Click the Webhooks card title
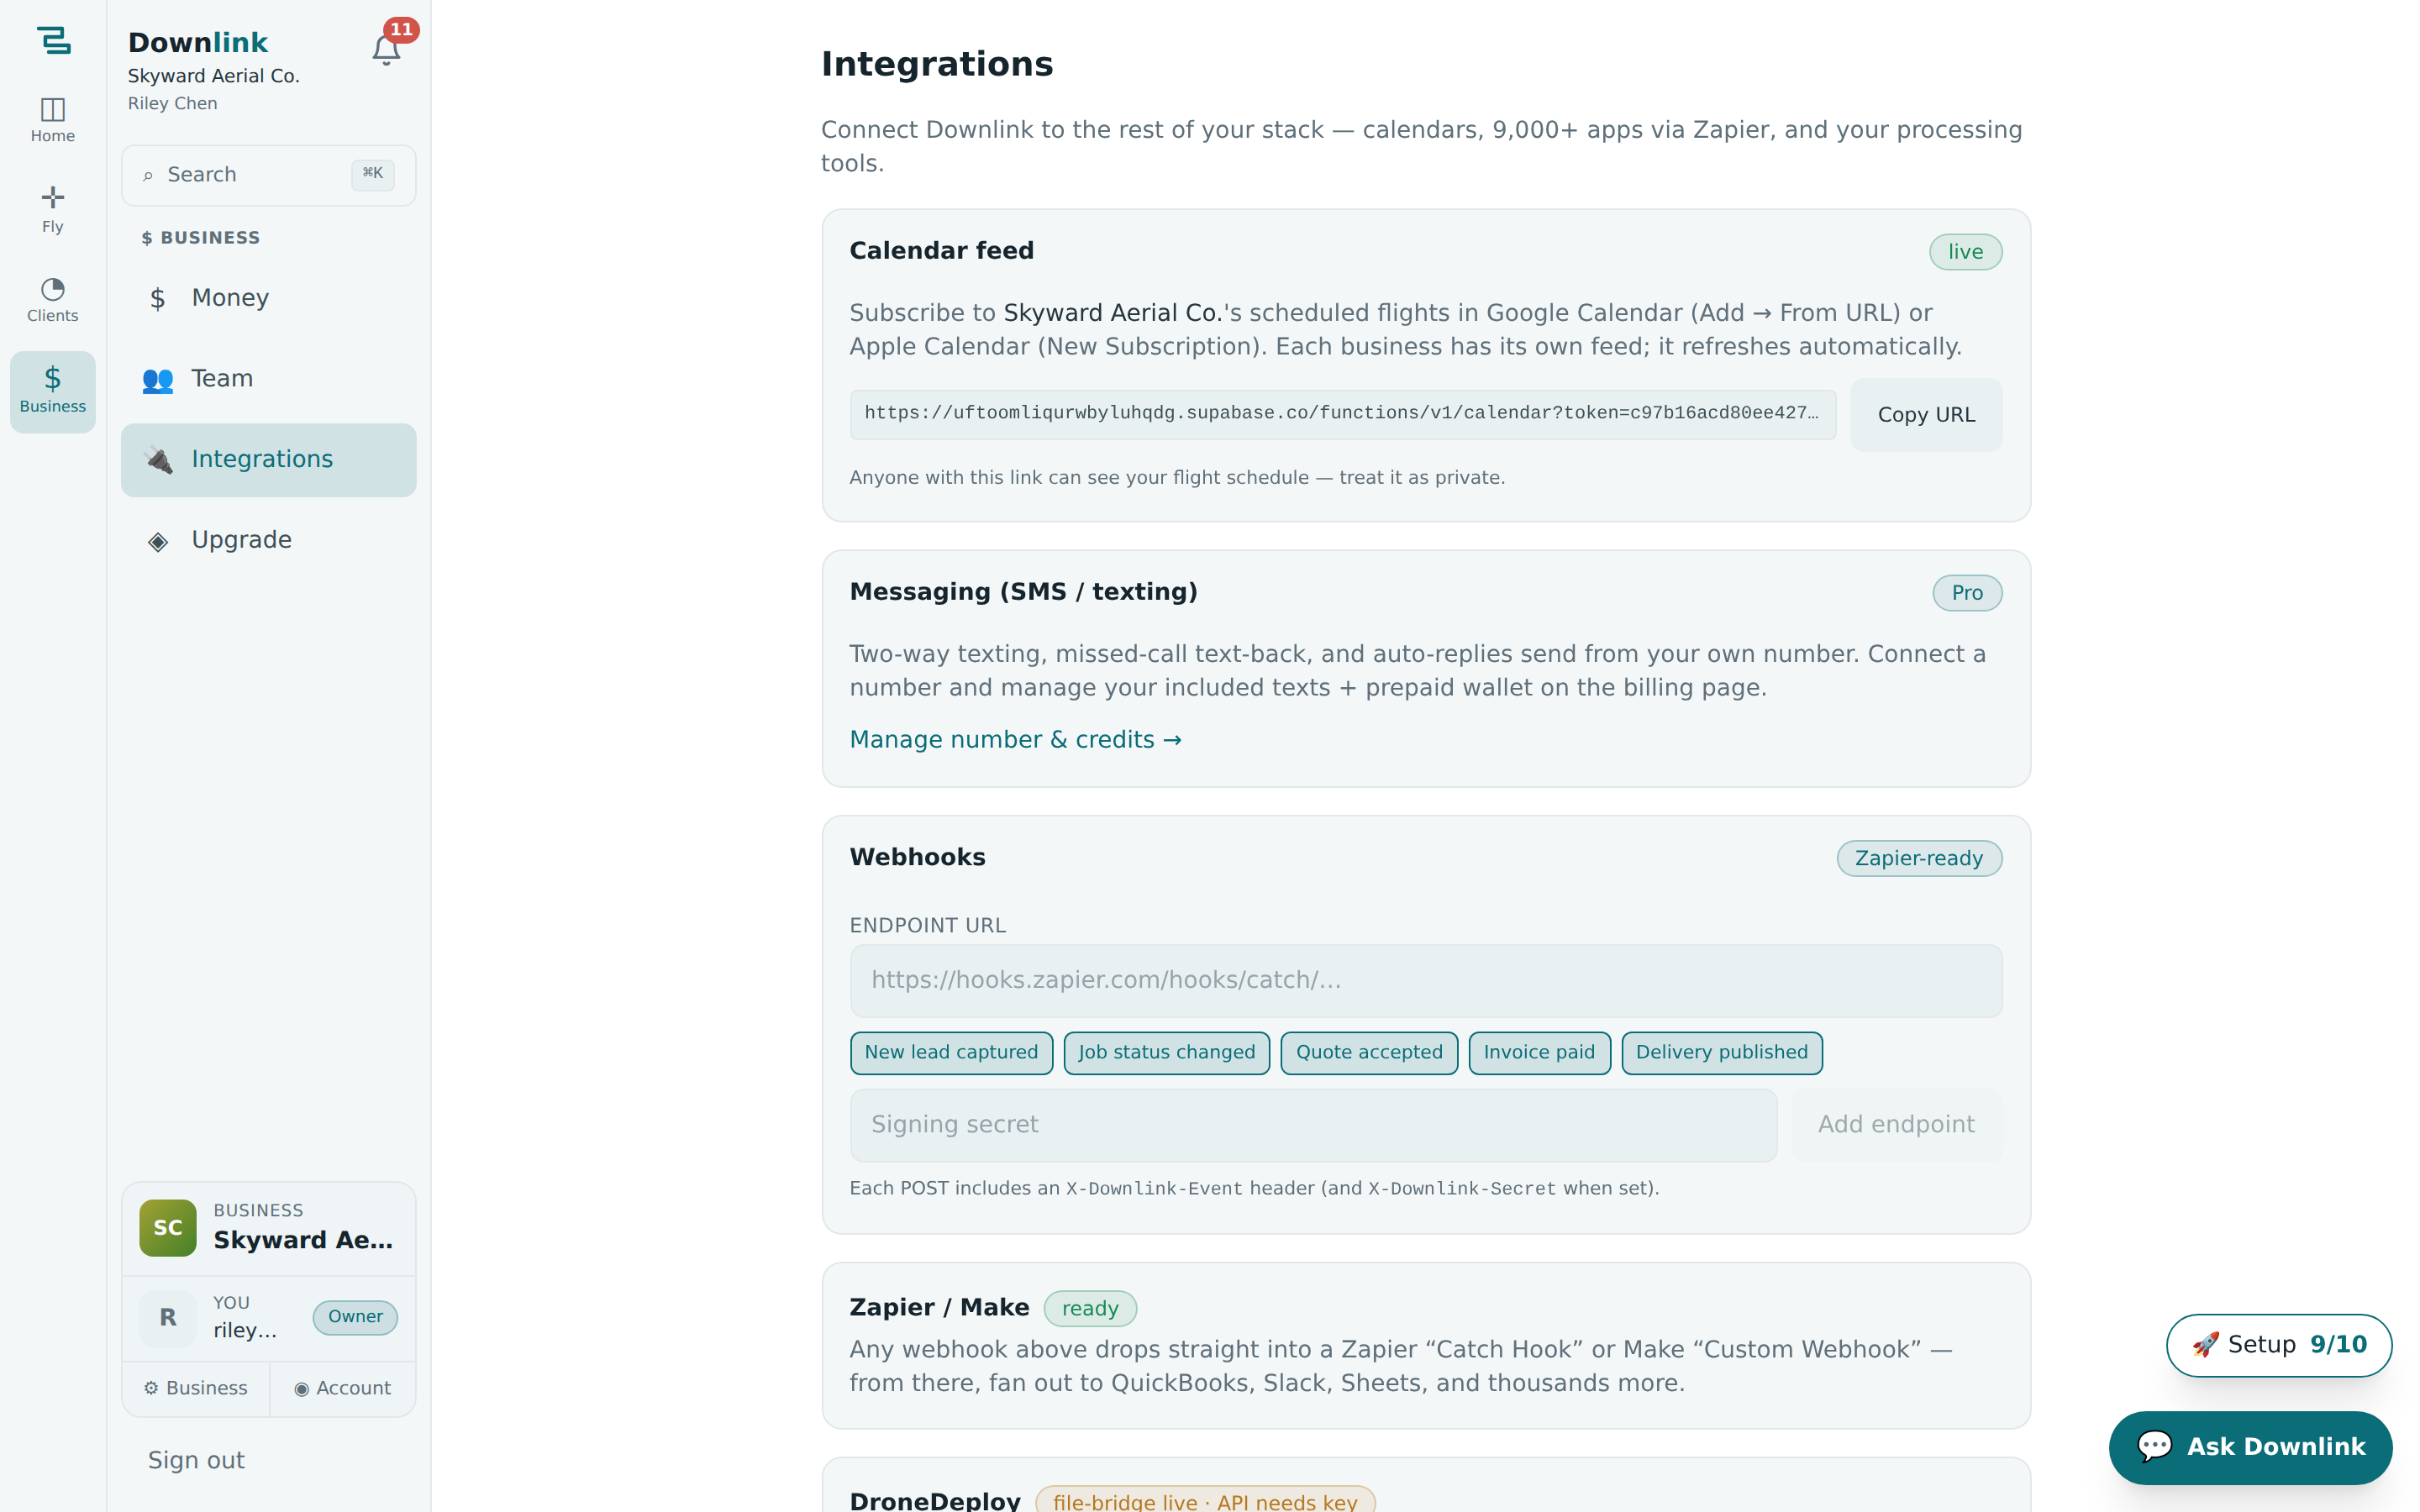The image size is (2420, 1512). tap(917, 858)
